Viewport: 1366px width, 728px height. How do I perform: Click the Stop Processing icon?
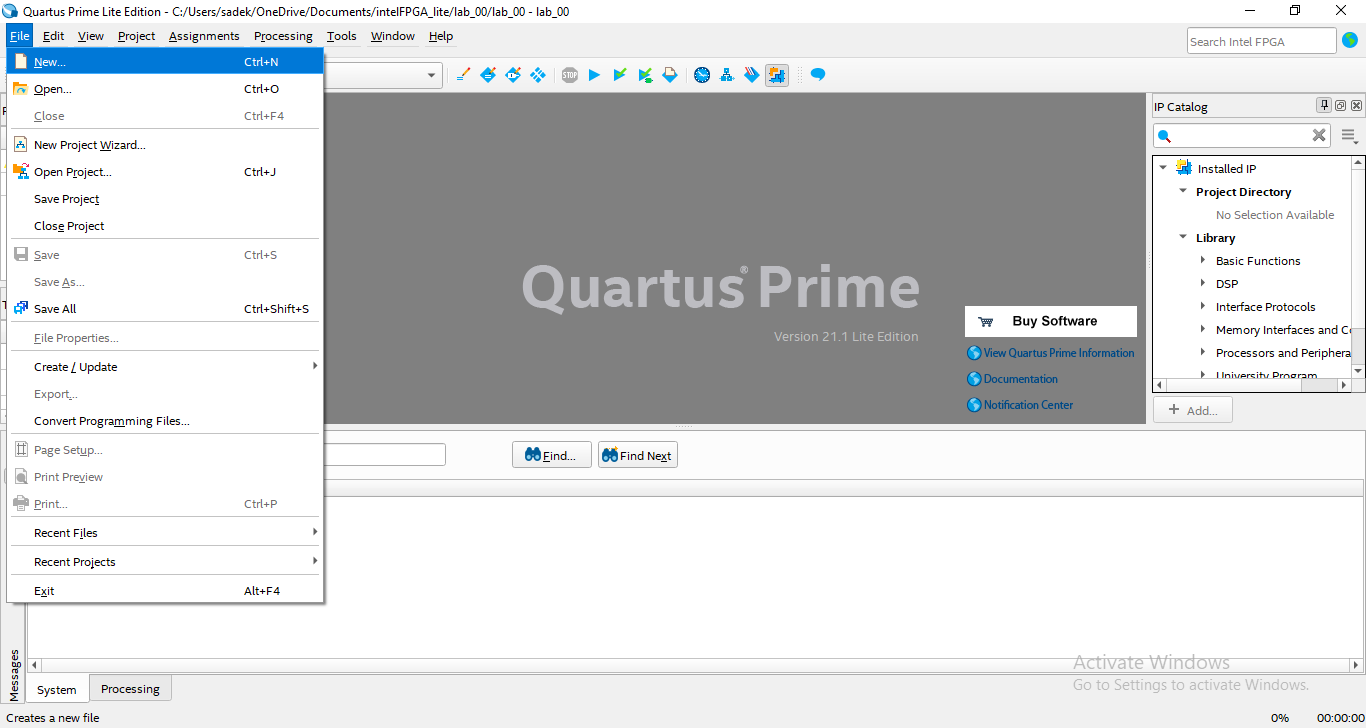(569, 75)
